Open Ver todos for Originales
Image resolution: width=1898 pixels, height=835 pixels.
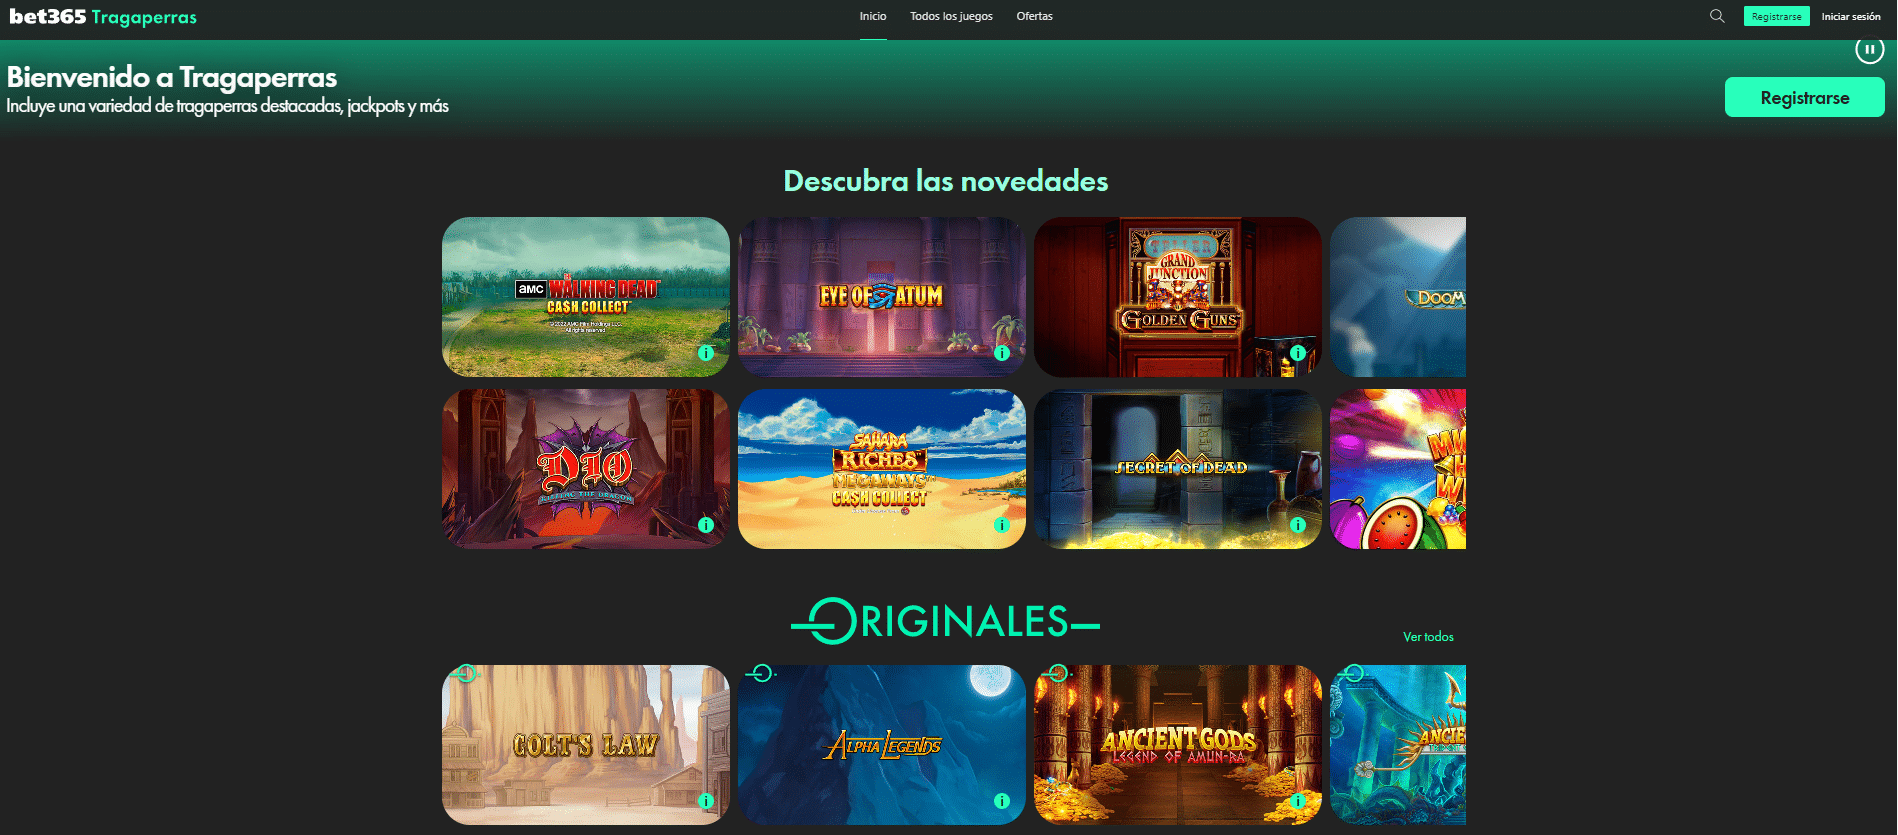(1428, 637)
